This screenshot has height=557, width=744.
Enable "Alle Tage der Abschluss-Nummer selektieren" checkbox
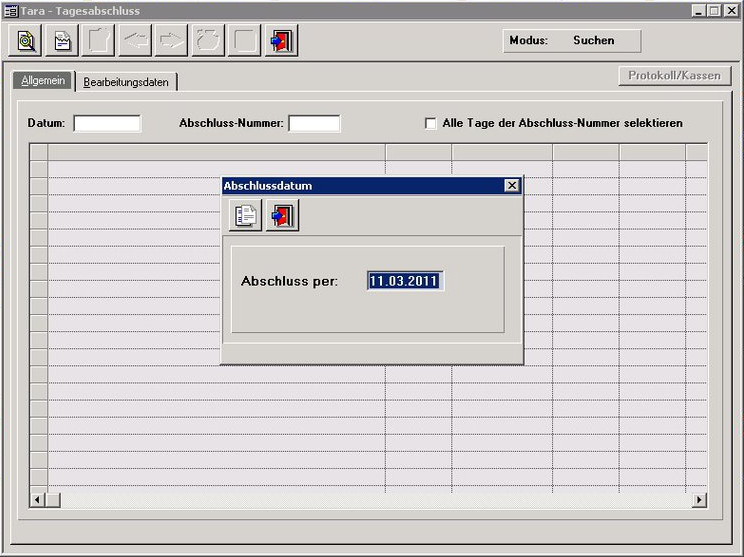431,123
